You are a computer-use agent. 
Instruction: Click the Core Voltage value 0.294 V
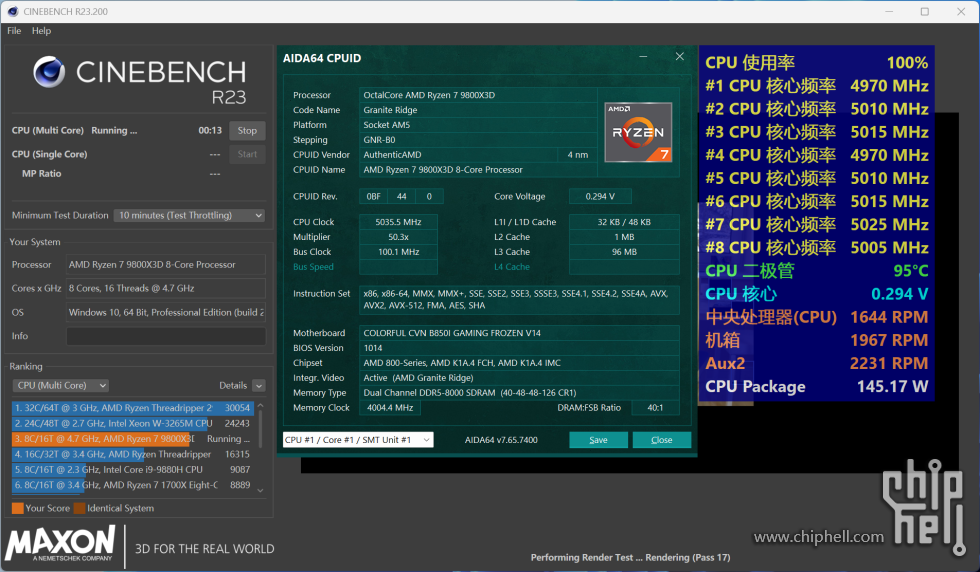coord(600,196)
